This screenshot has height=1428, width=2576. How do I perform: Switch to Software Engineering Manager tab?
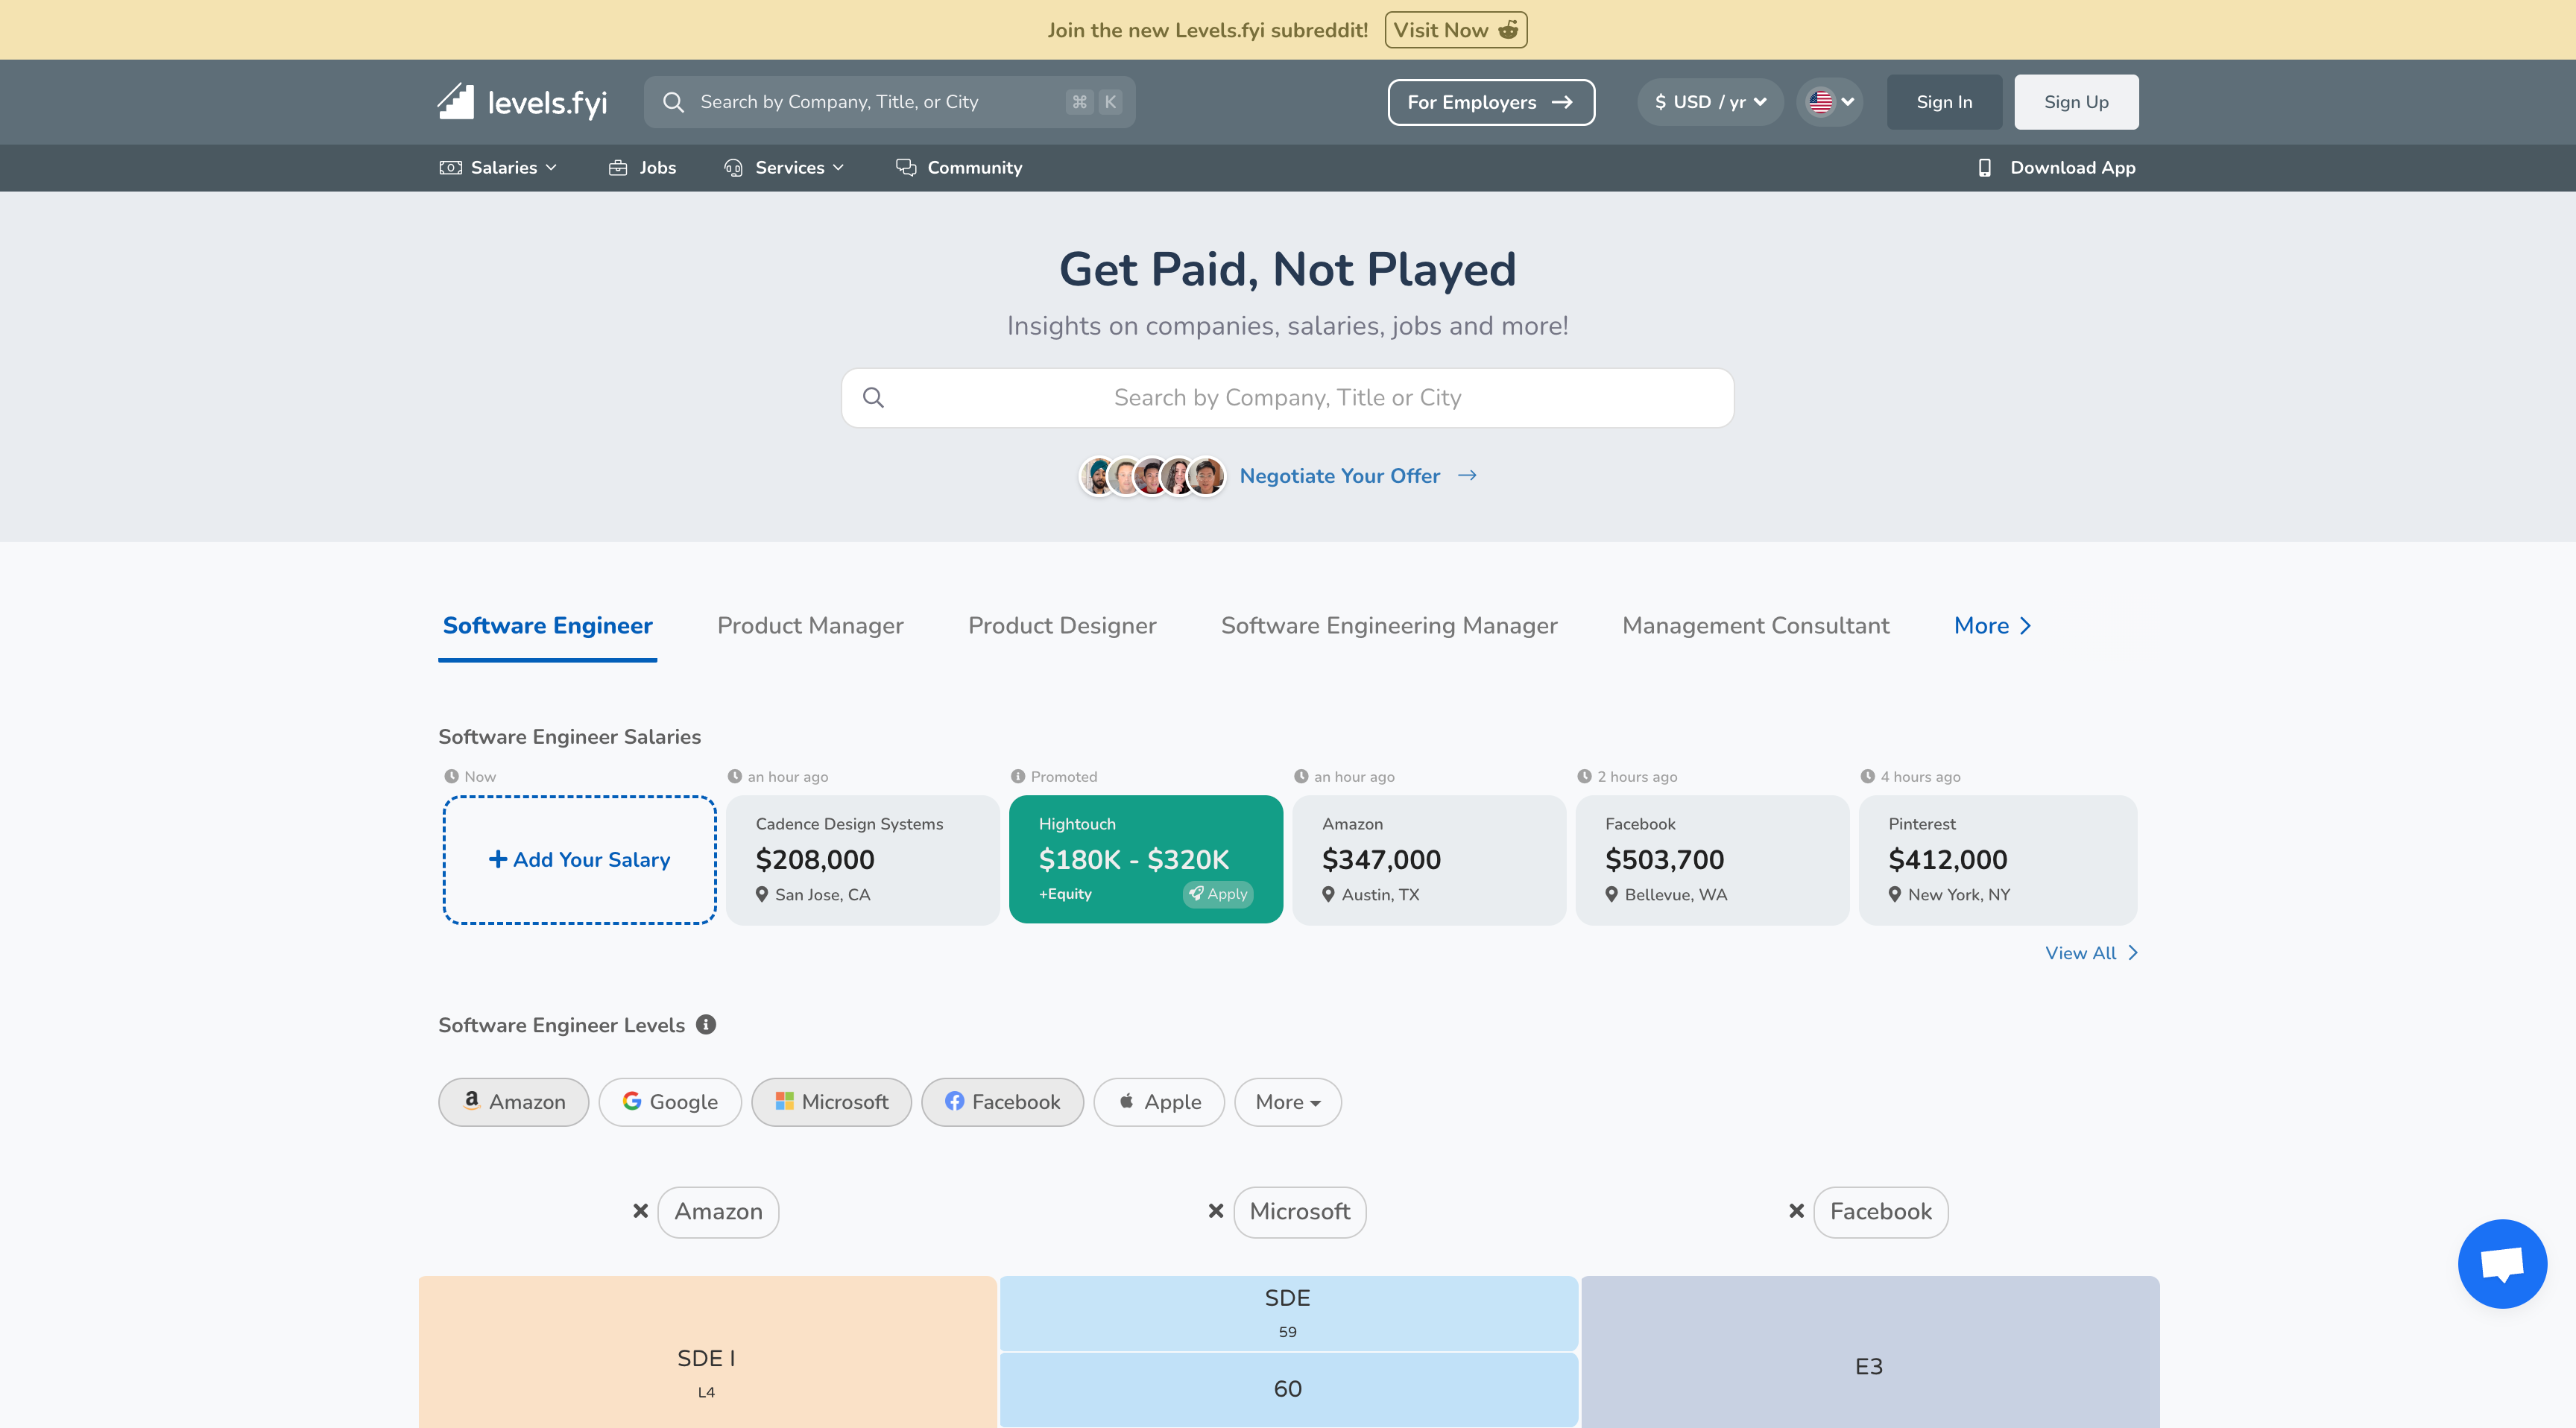click(x=1389, y=626)
